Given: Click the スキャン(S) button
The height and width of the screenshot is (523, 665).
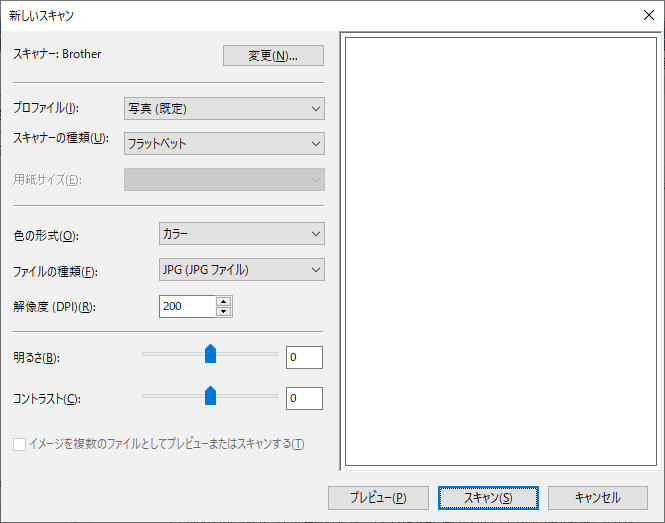Looking at the screenshot, I should point(488,498).
